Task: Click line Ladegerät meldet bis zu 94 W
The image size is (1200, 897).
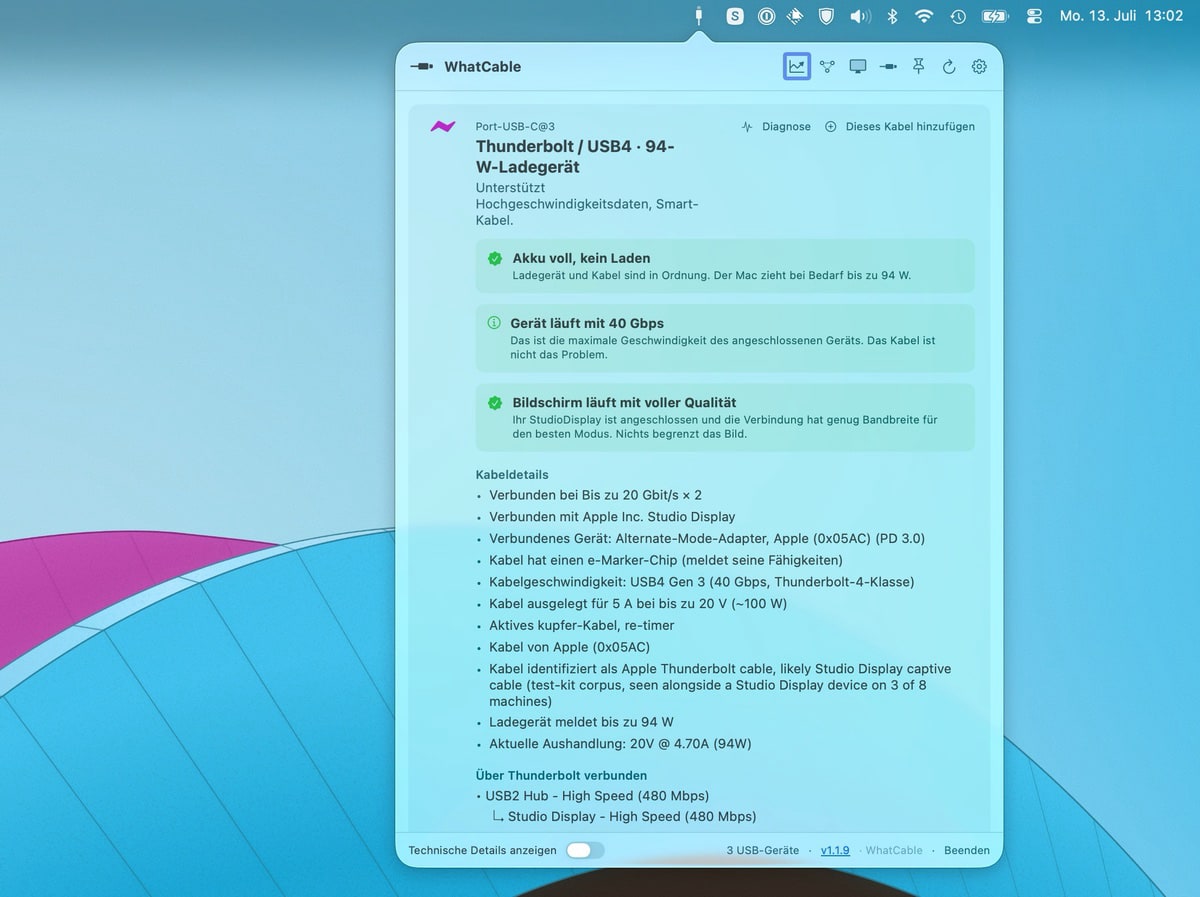Action: (581, 722)
